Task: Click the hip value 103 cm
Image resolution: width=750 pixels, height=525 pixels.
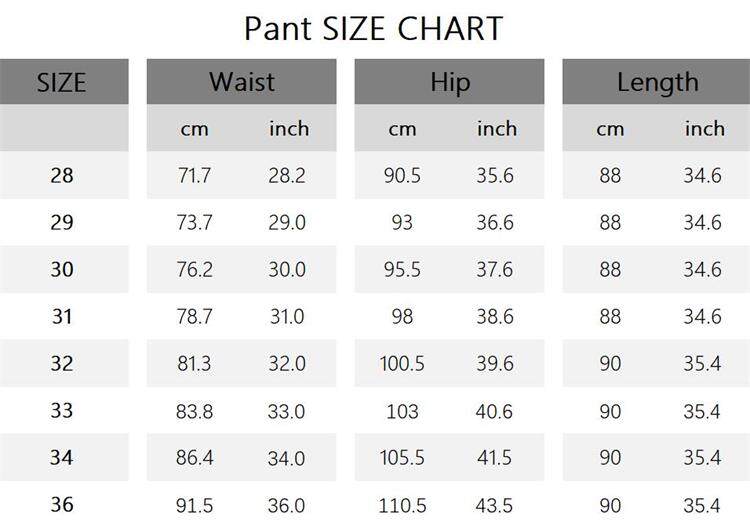Action: click(x=402, y=411)
